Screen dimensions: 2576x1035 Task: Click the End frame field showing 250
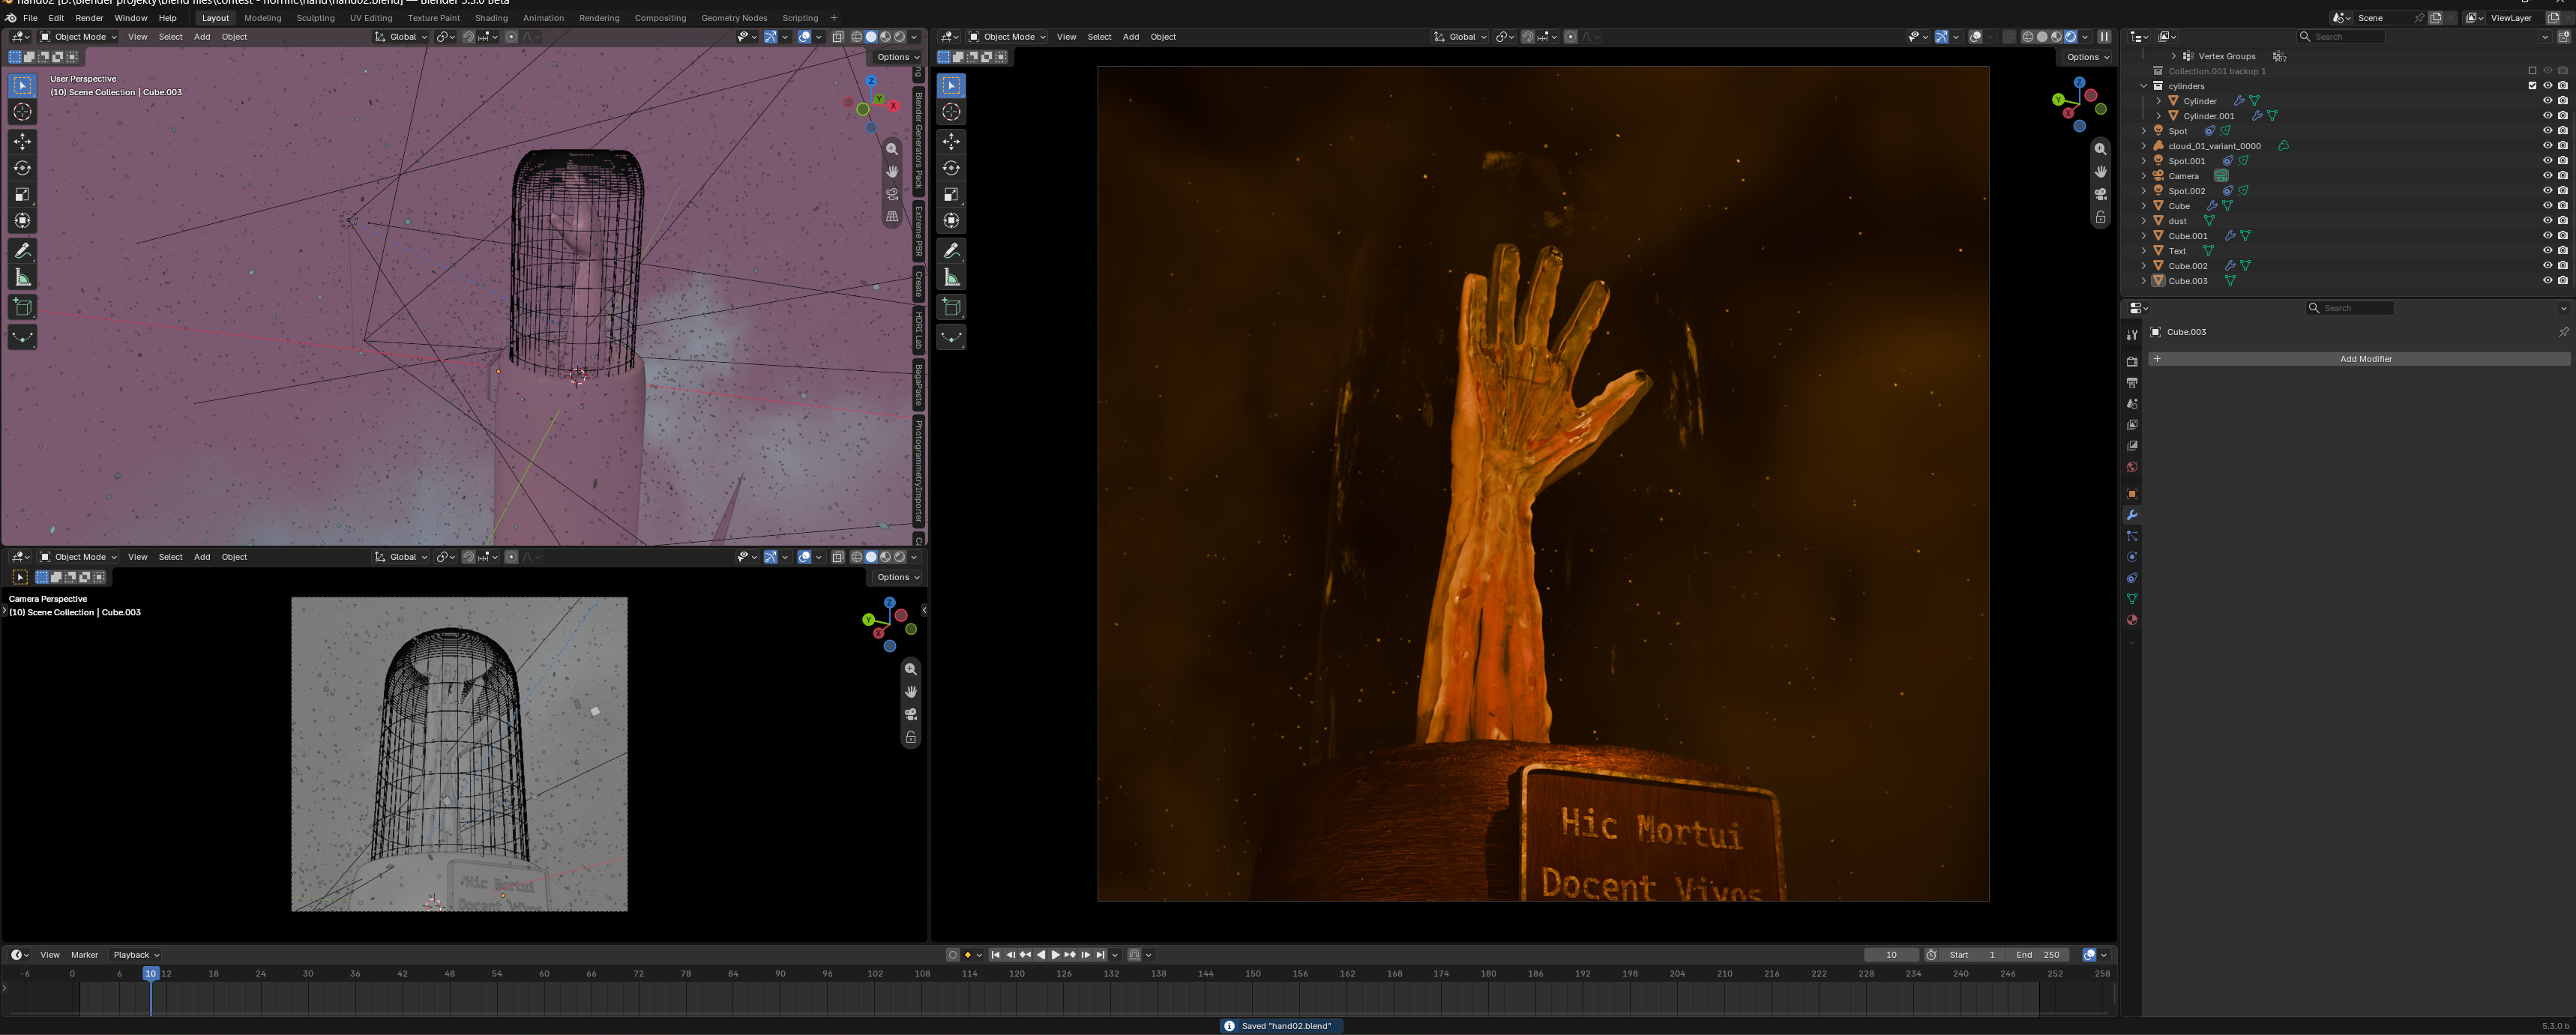(x=2038, y=955)
